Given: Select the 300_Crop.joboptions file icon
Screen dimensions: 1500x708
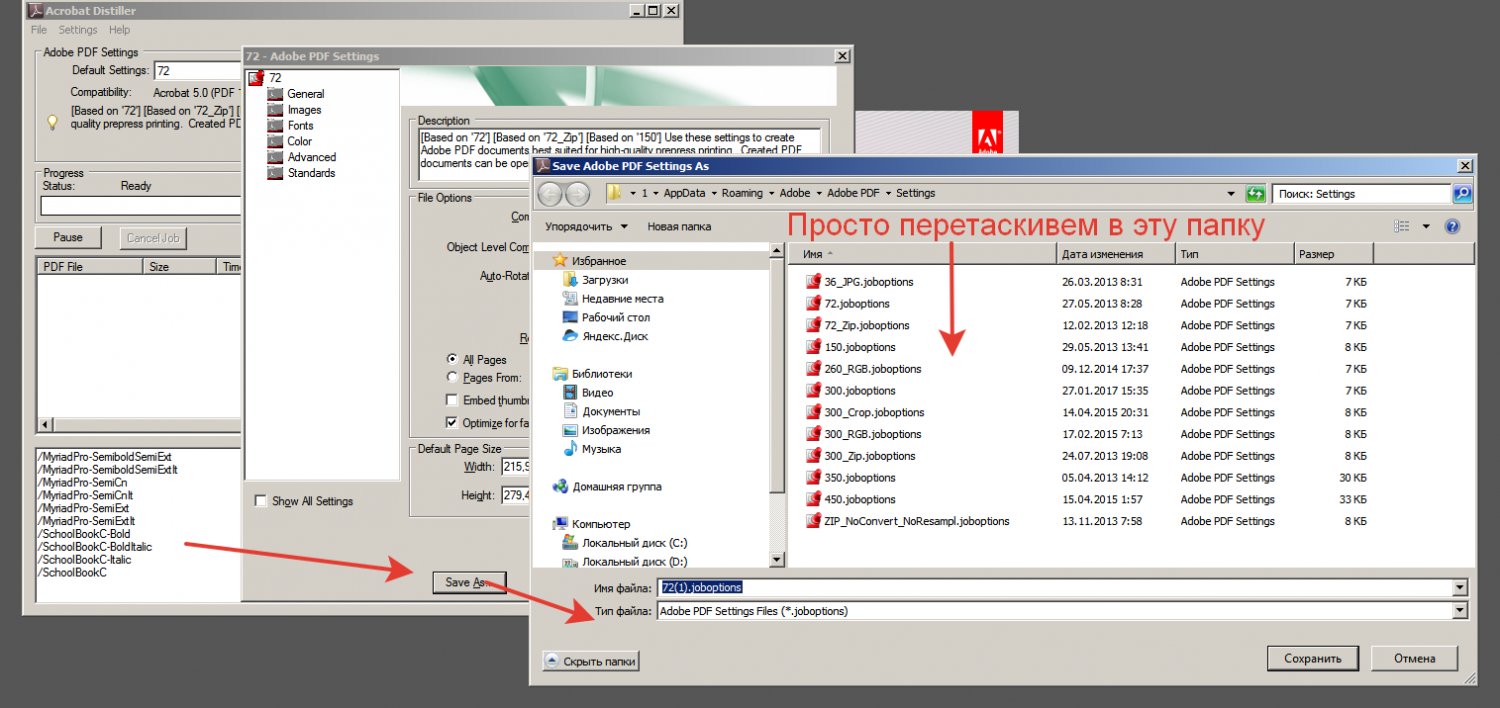Looking at the screenshot, I should tap(813, 412).
